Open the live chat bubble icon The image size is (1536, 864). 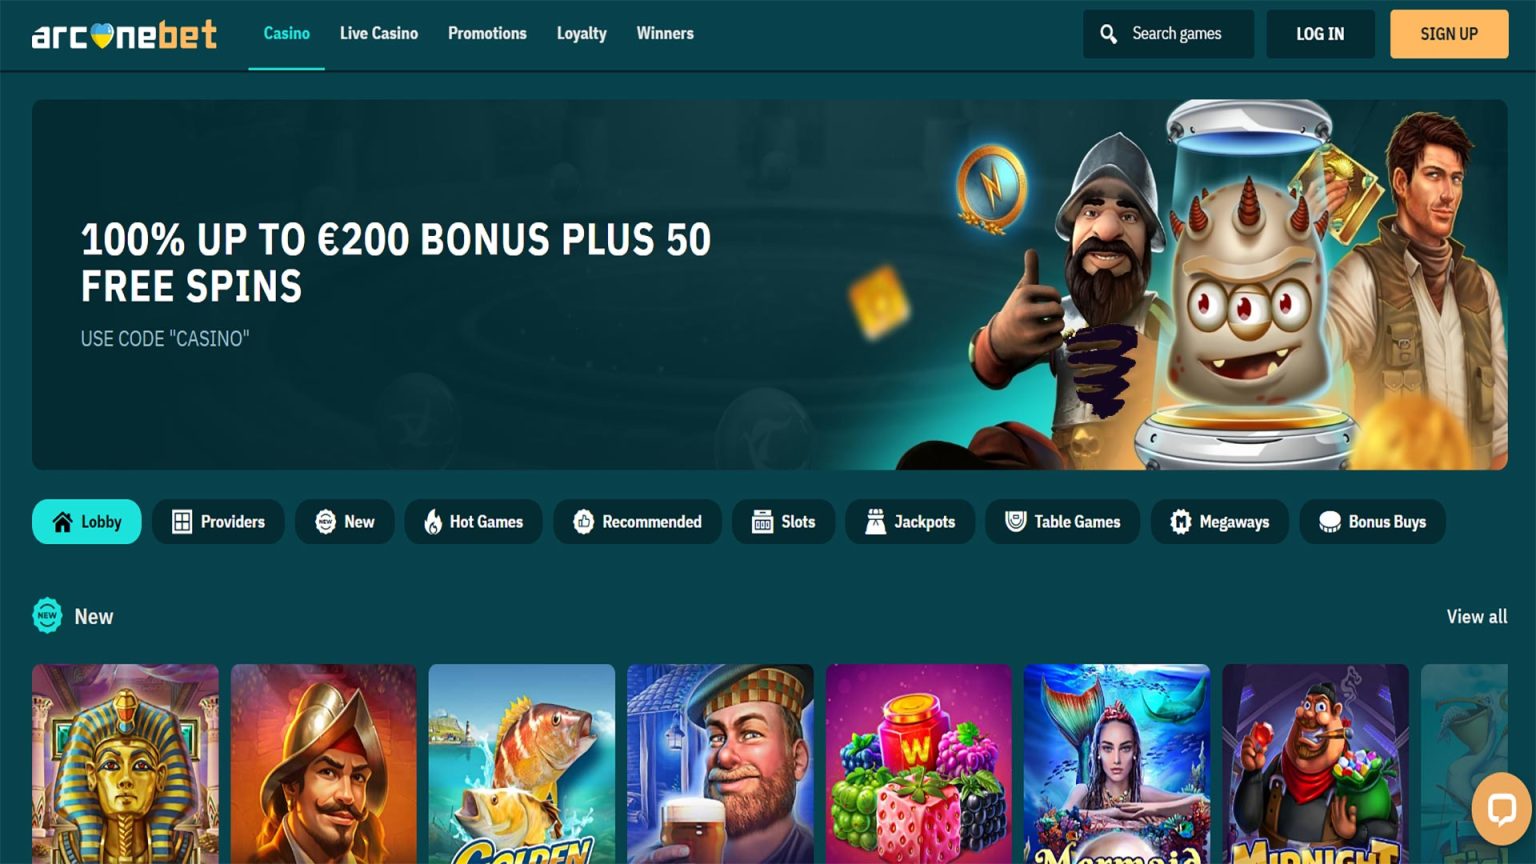pyautogui.click(x=1502, y=808)
